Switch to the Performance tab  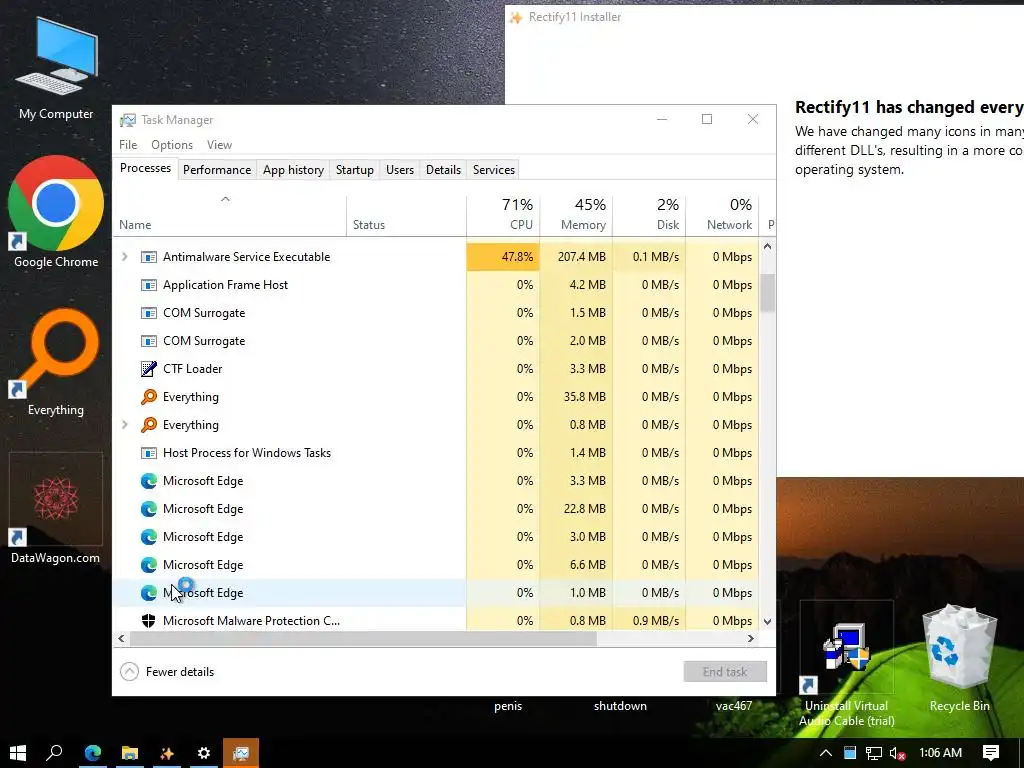pos(217,170)
